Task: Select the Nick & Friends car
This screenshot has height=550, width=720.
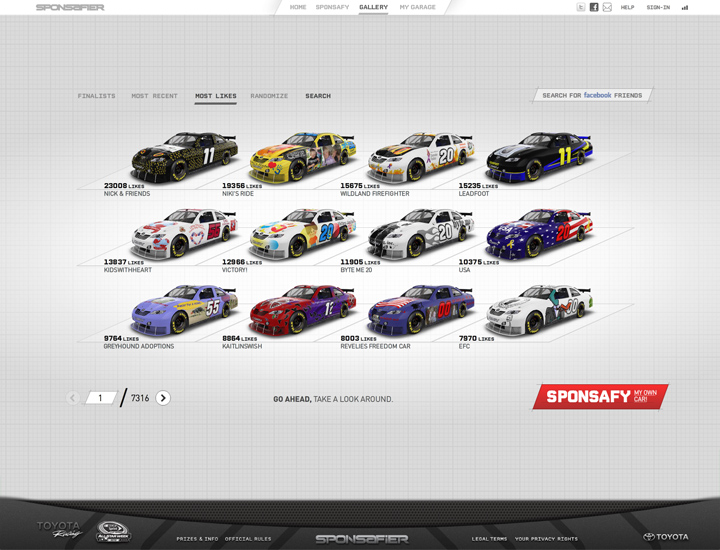Action: pos(184,157)
